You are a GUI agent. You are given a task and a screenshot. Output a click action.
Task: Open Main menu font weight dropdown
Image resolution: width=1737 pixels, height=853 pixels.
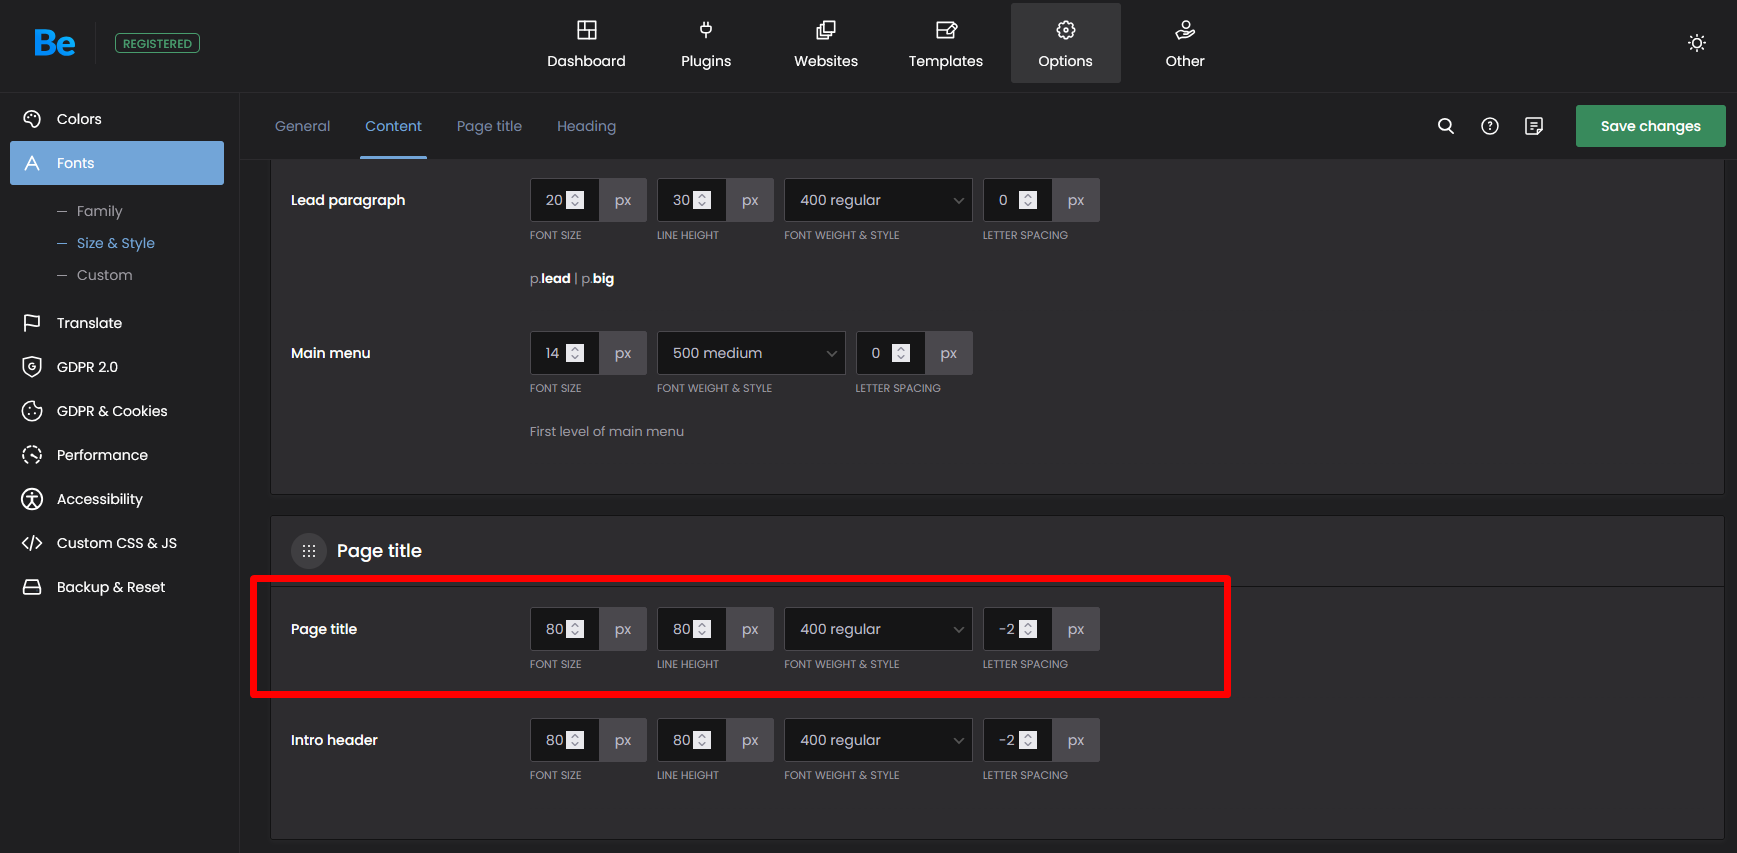(750, 353)
